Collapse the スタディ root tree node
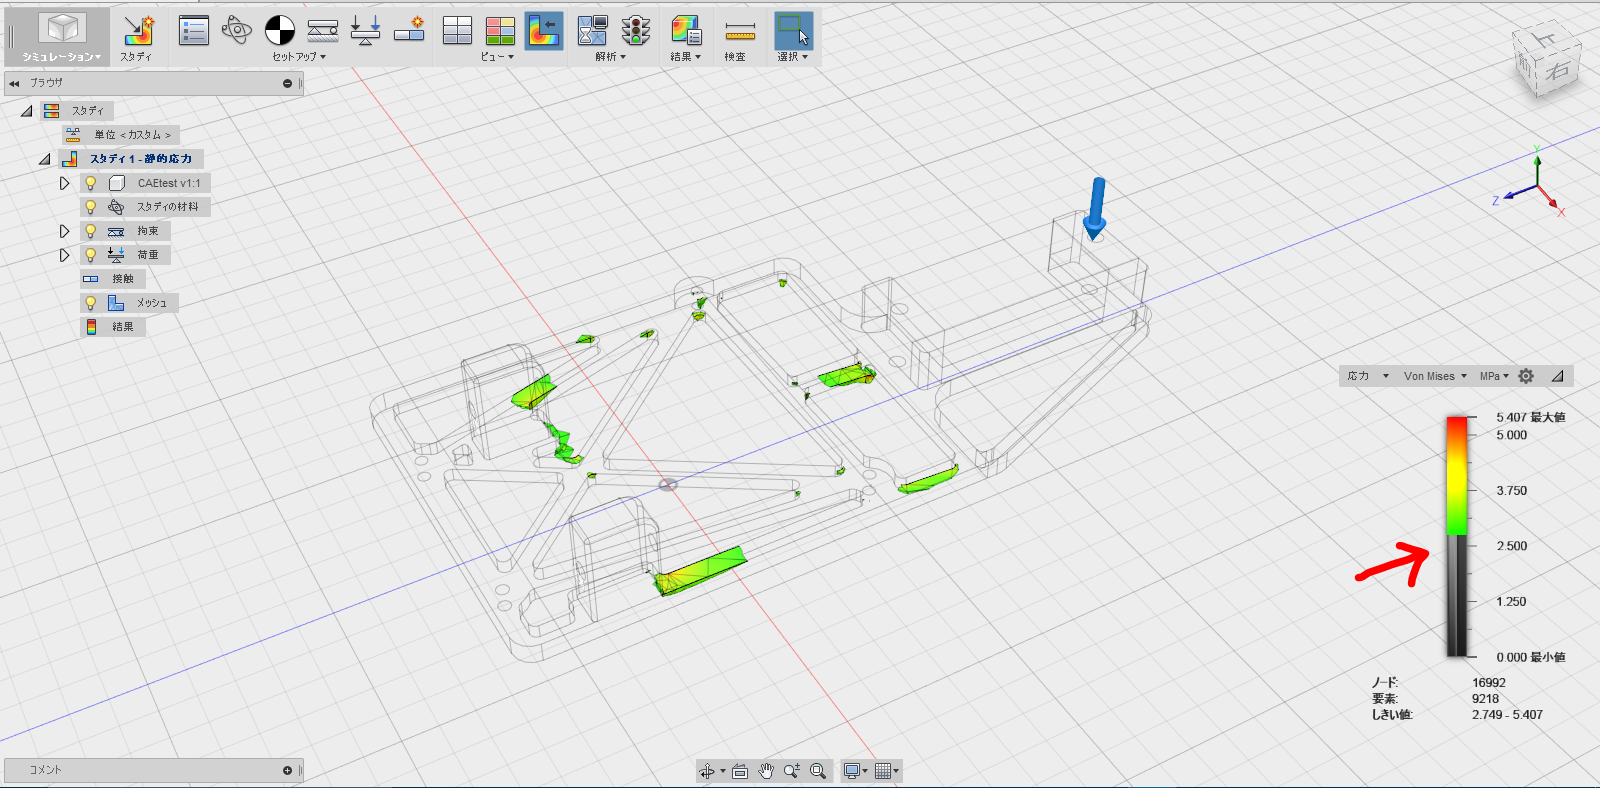Viewport: 1600px width, 788px height. coord(27,111)
